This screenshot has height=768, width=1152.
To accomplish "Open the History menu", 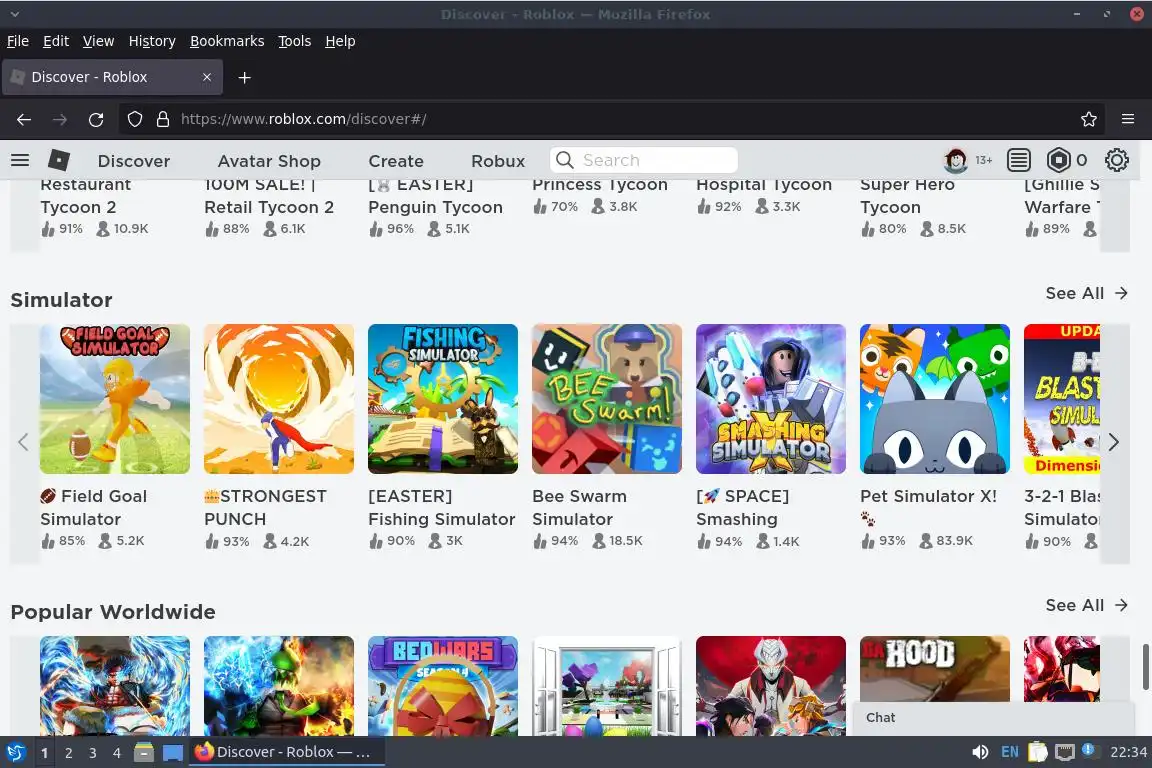I will [x=152, y=41].
